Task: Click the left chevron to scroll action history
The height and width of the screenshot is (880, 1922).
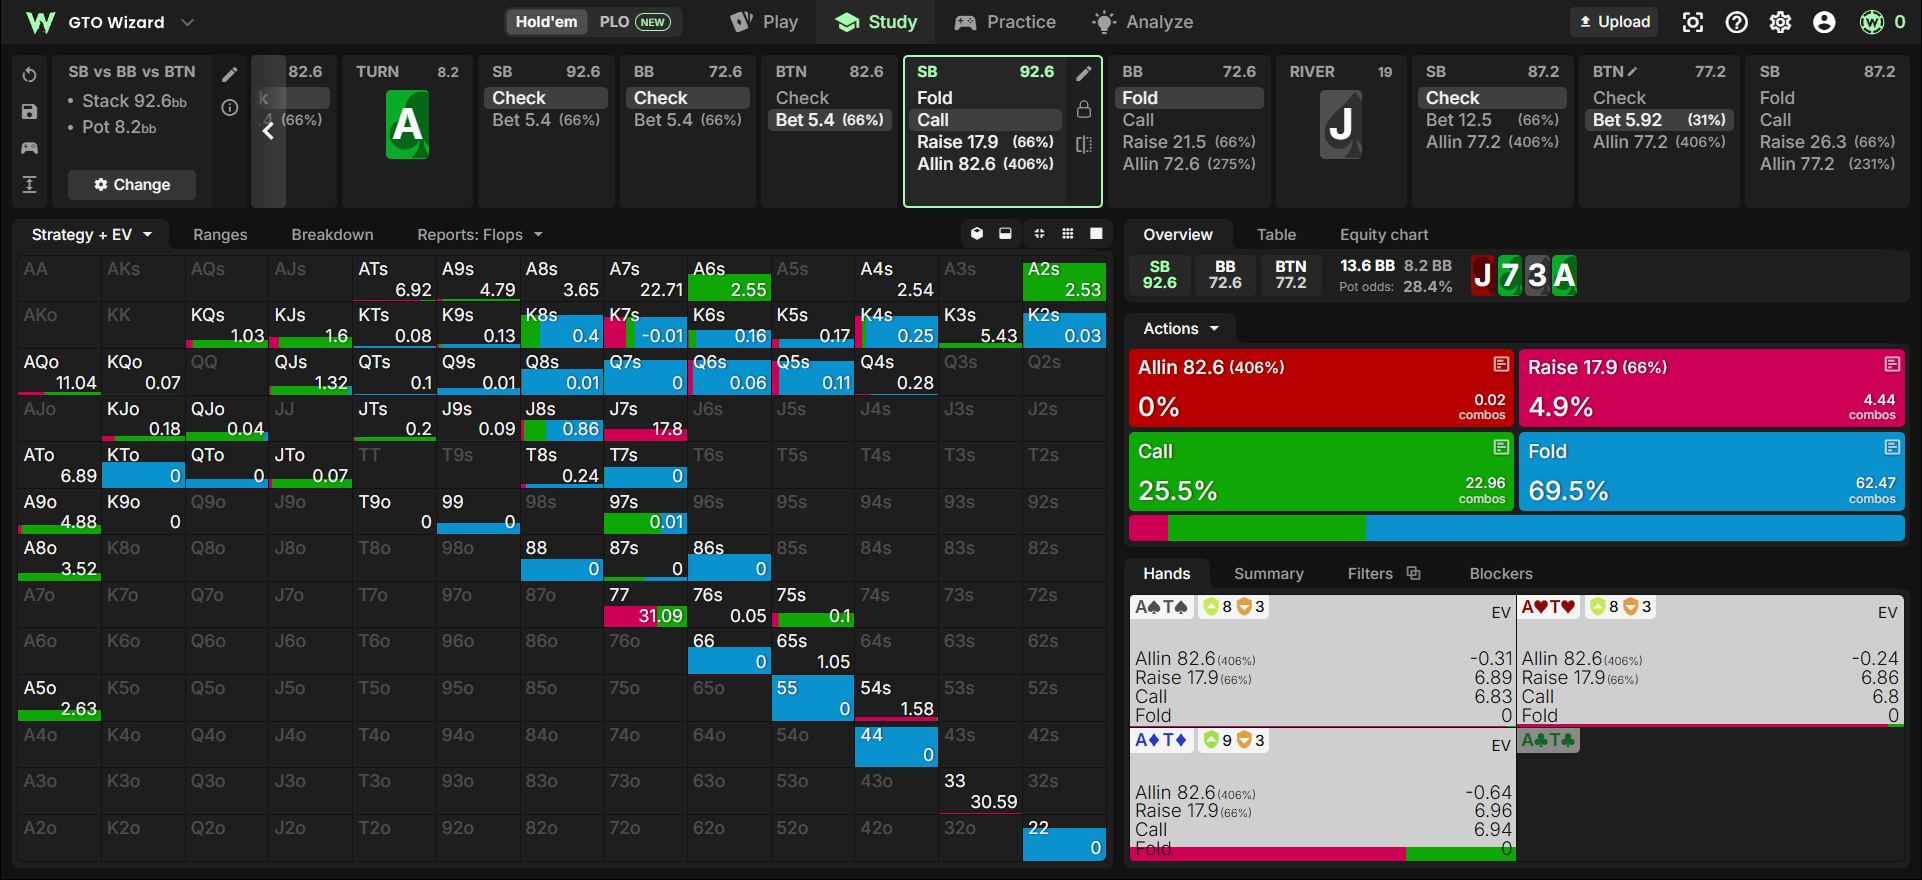Action: [268, 131]
